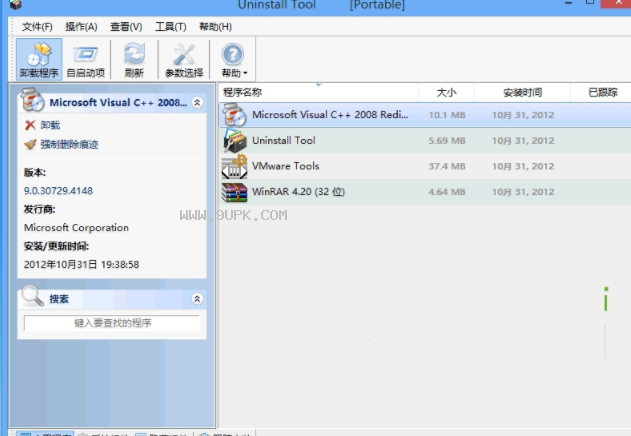
Task: Select the WinRAR 4.20 (32 位) row
Action: point(425,192)
